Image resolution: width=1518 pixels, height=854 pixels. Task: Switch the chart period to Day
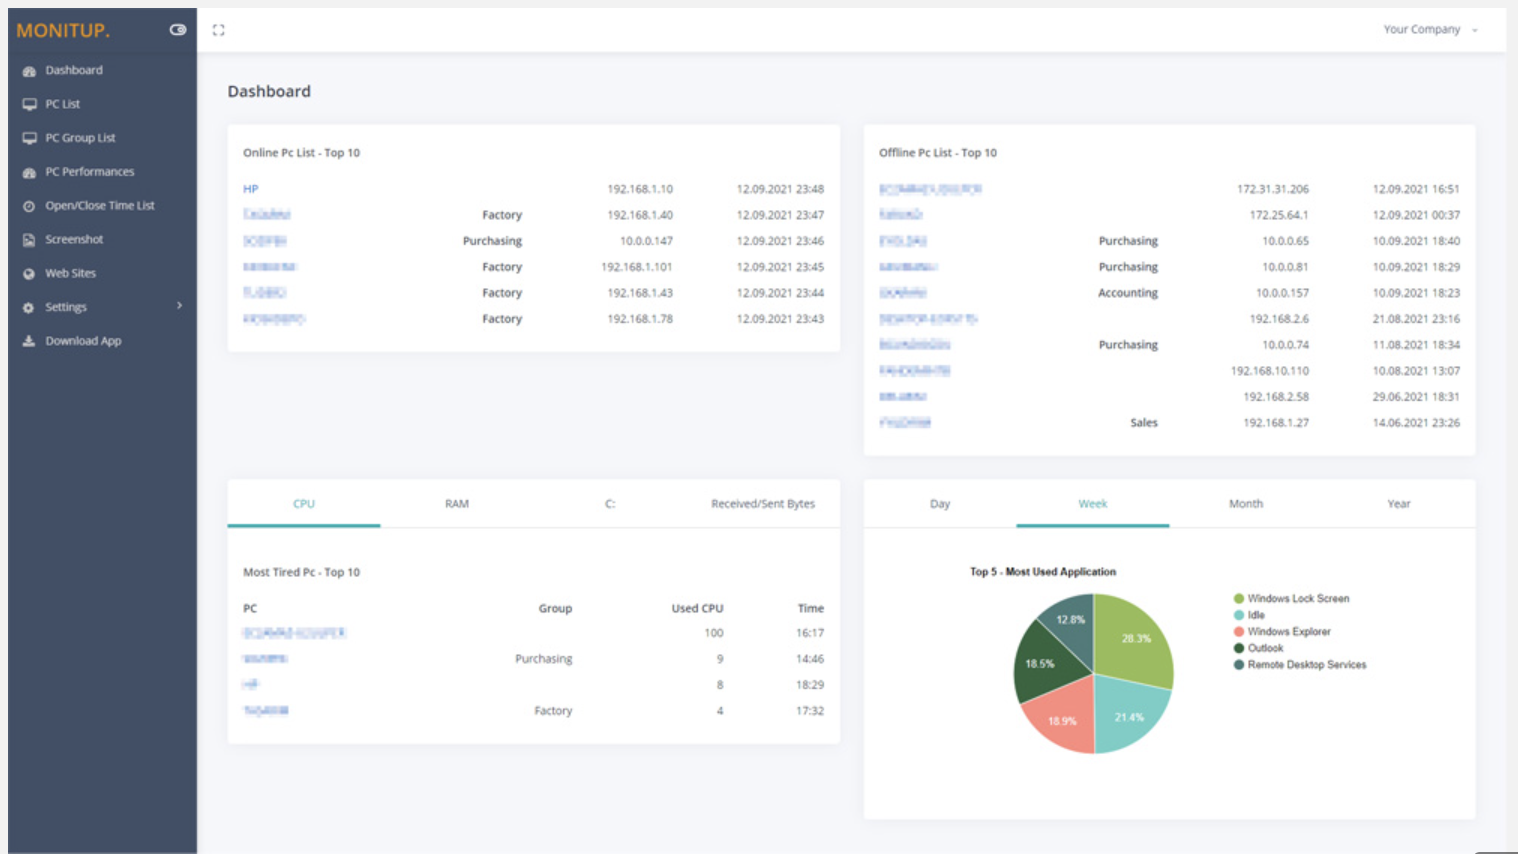tap(939, 503)
